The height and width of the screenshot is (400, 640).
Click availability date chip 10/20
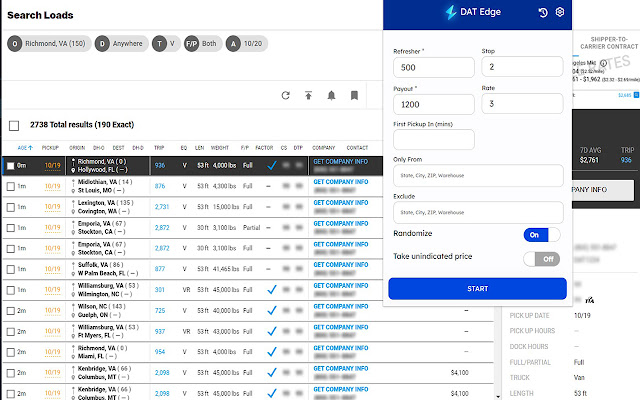tap(247, 44)
